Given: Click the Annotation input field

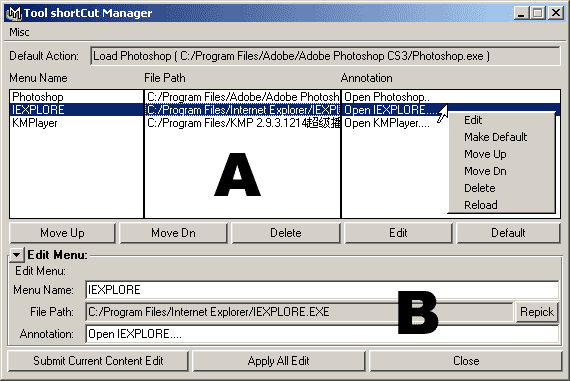Looking at the screenshot, I should [x=322, y=334].
